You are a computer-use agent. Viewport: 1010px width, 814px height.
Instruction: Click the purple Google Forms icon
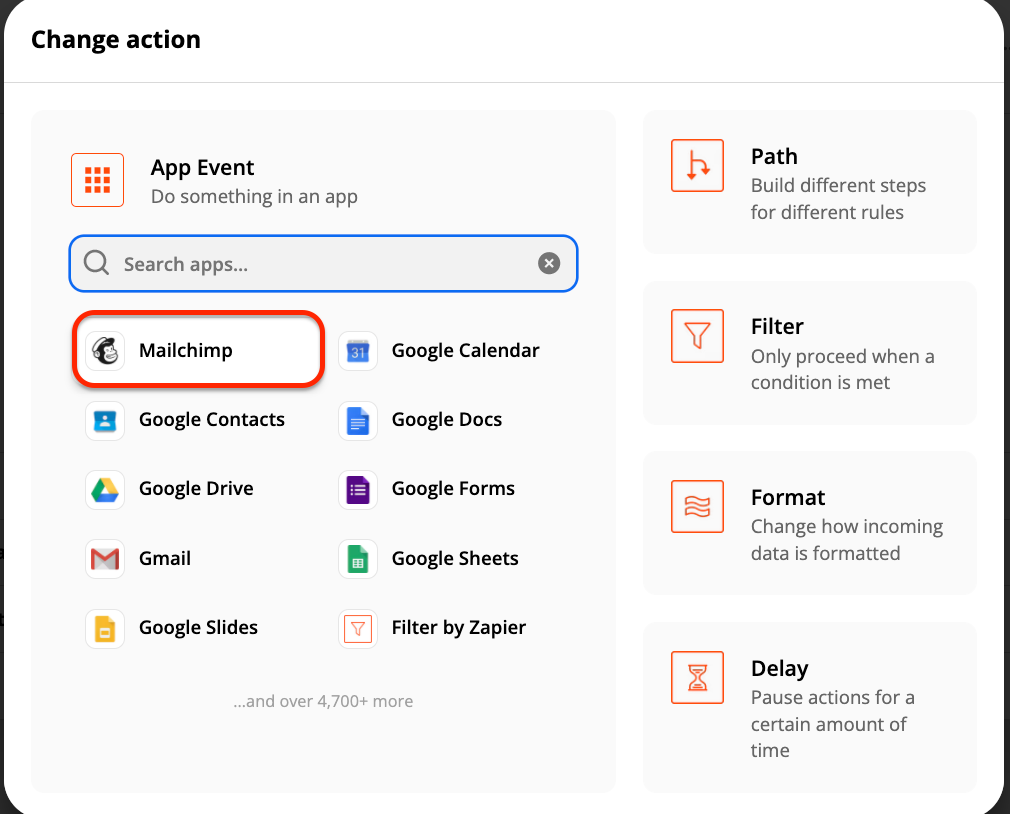tap(357, 489)
